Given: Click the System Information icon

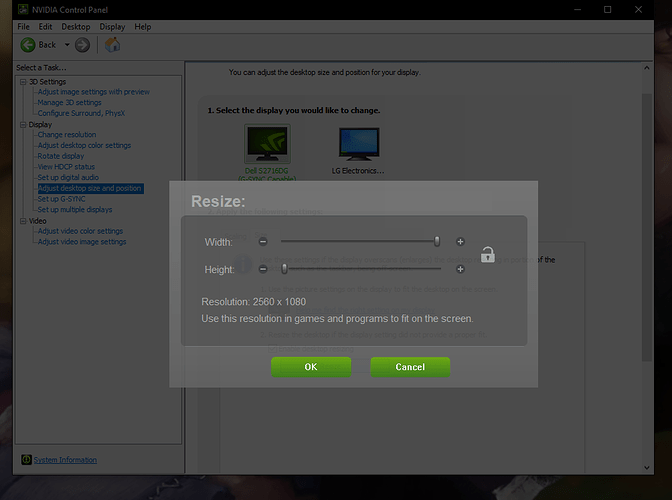Looking at the screenshot, I should point(26,459).
